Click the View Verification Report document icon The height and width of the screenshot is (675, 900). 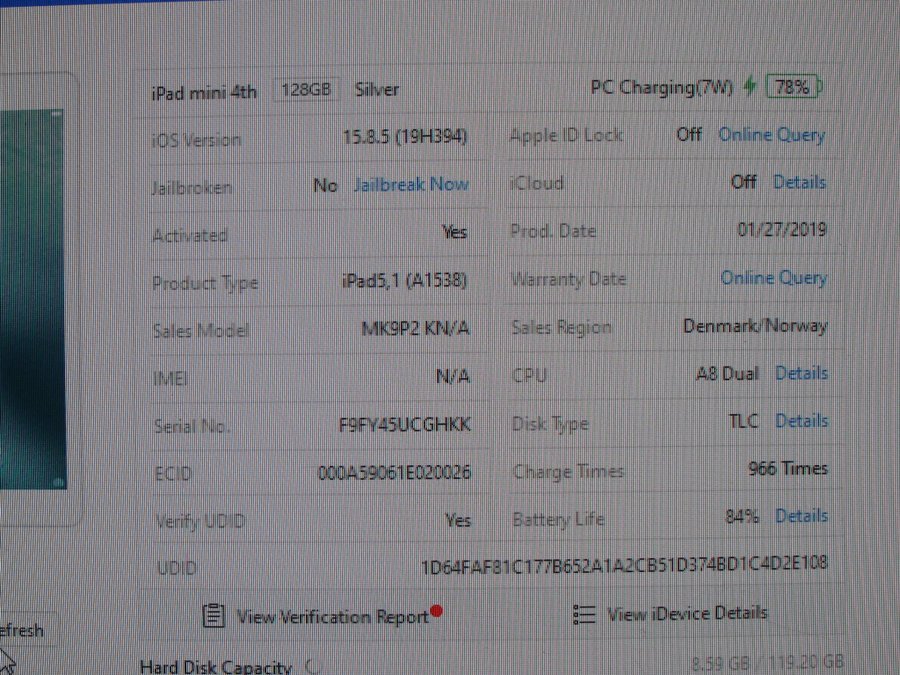pos(213,615)
